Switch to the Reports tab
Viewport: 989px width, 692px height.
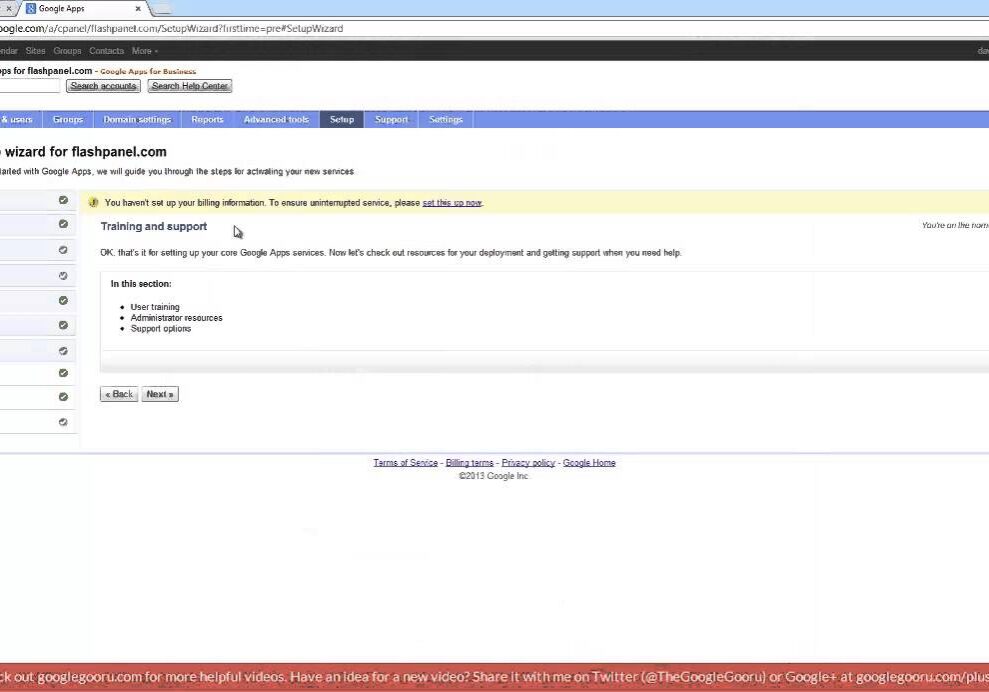pos(208,119)
